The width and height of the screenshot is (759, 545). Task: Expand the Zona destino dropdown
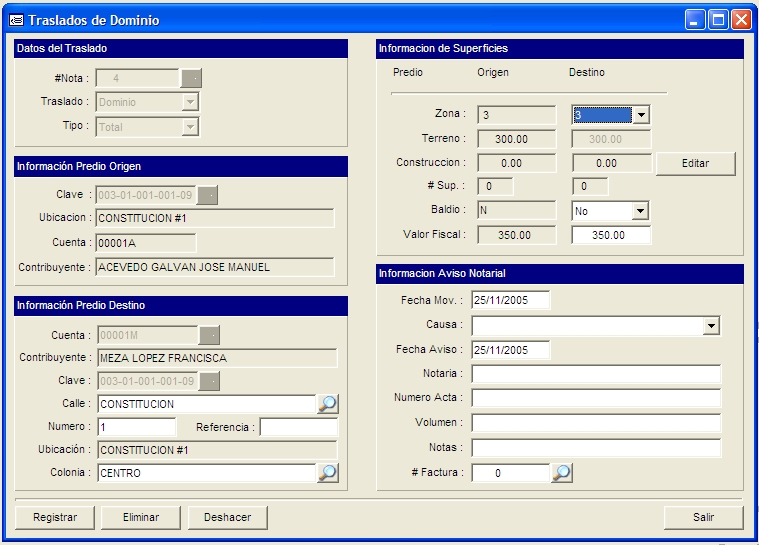641,115
